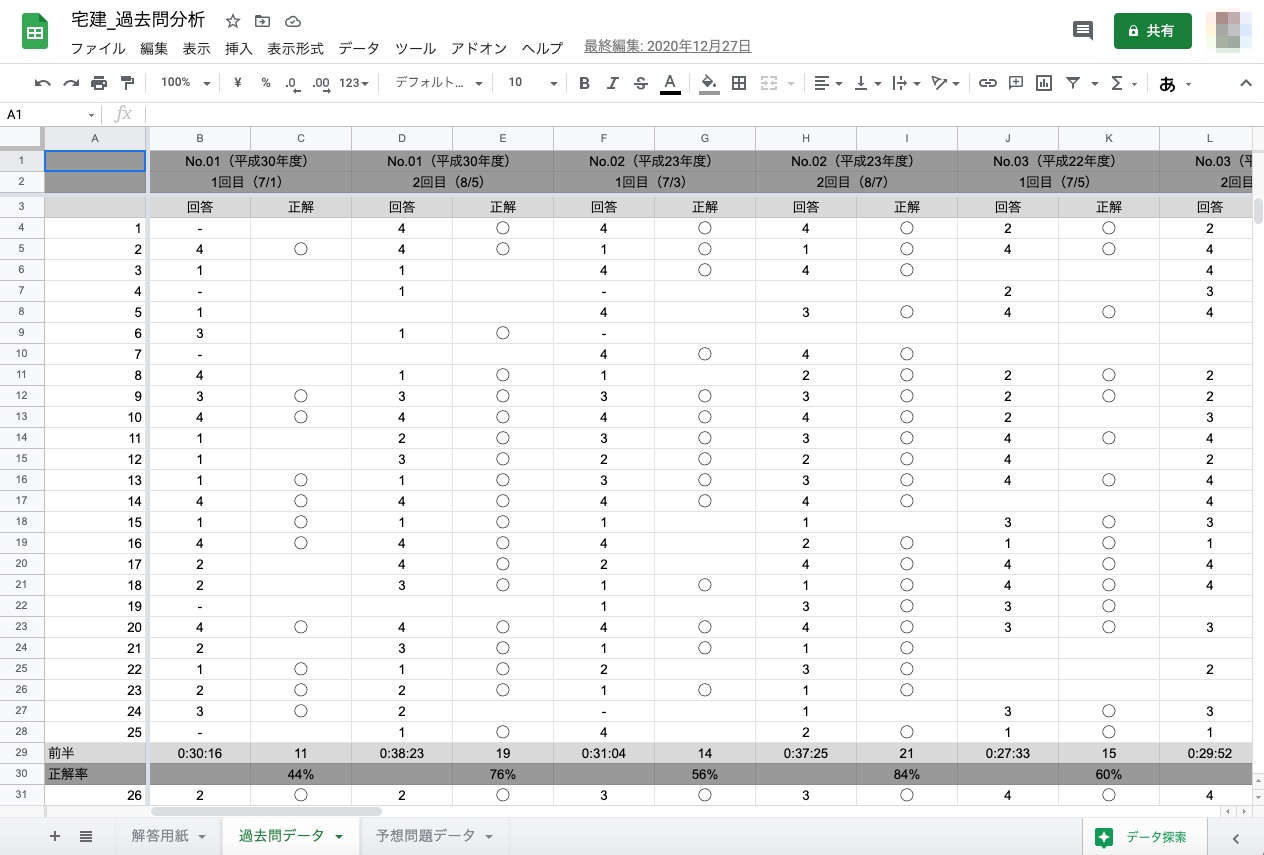Screen dimensions: 1264x855
Task: Select row 29 header
Action: point(22,752)
